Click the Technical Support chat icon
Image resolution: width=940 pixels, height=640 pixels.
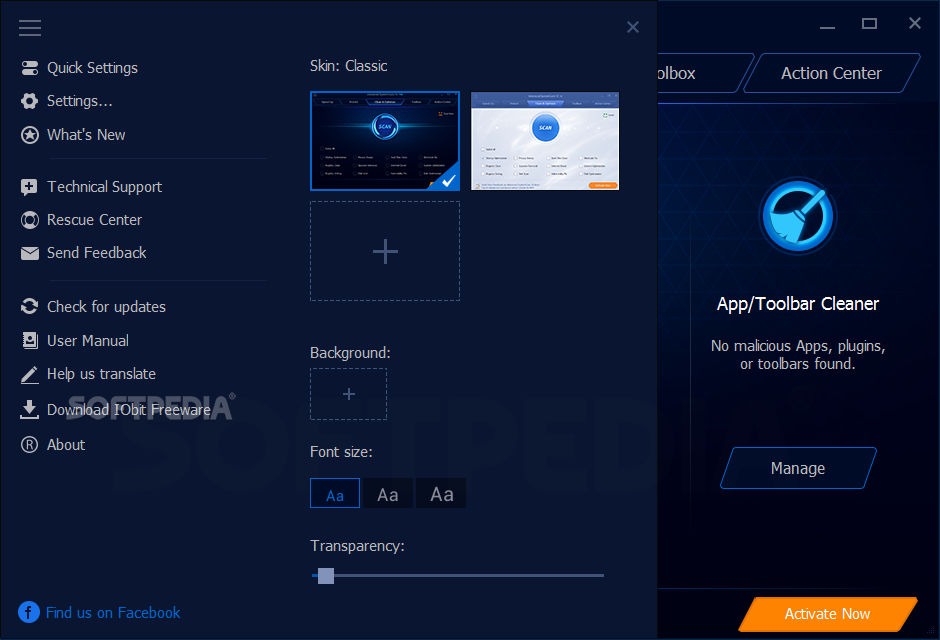coord(29,187)
